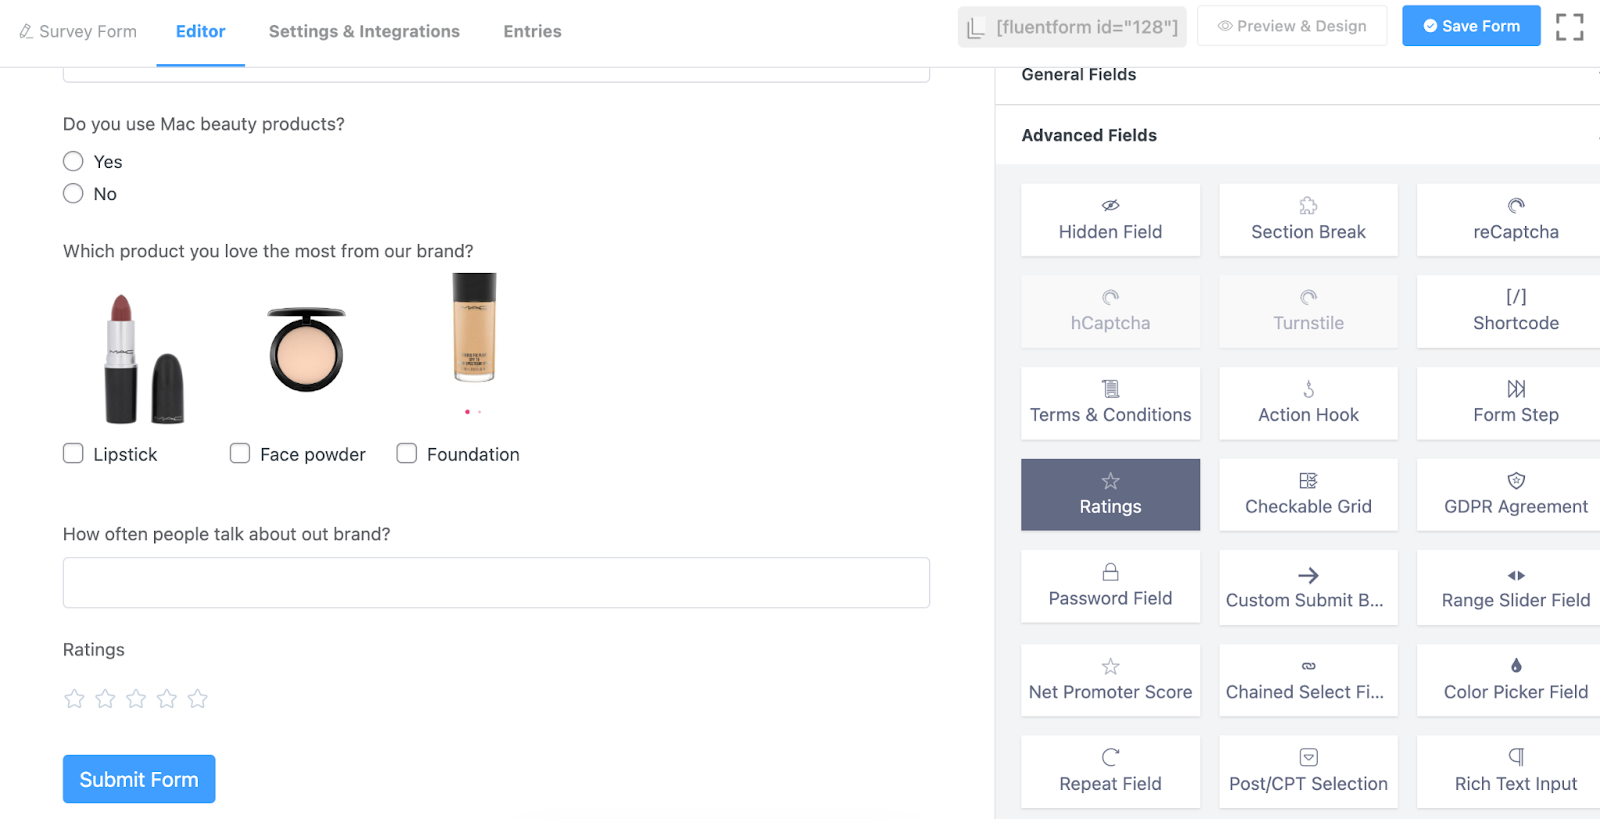Image resolution: width=1600 pixels, height=819 pixels.
Task: Insert the Password Field element
Action: coord(1110,587)
